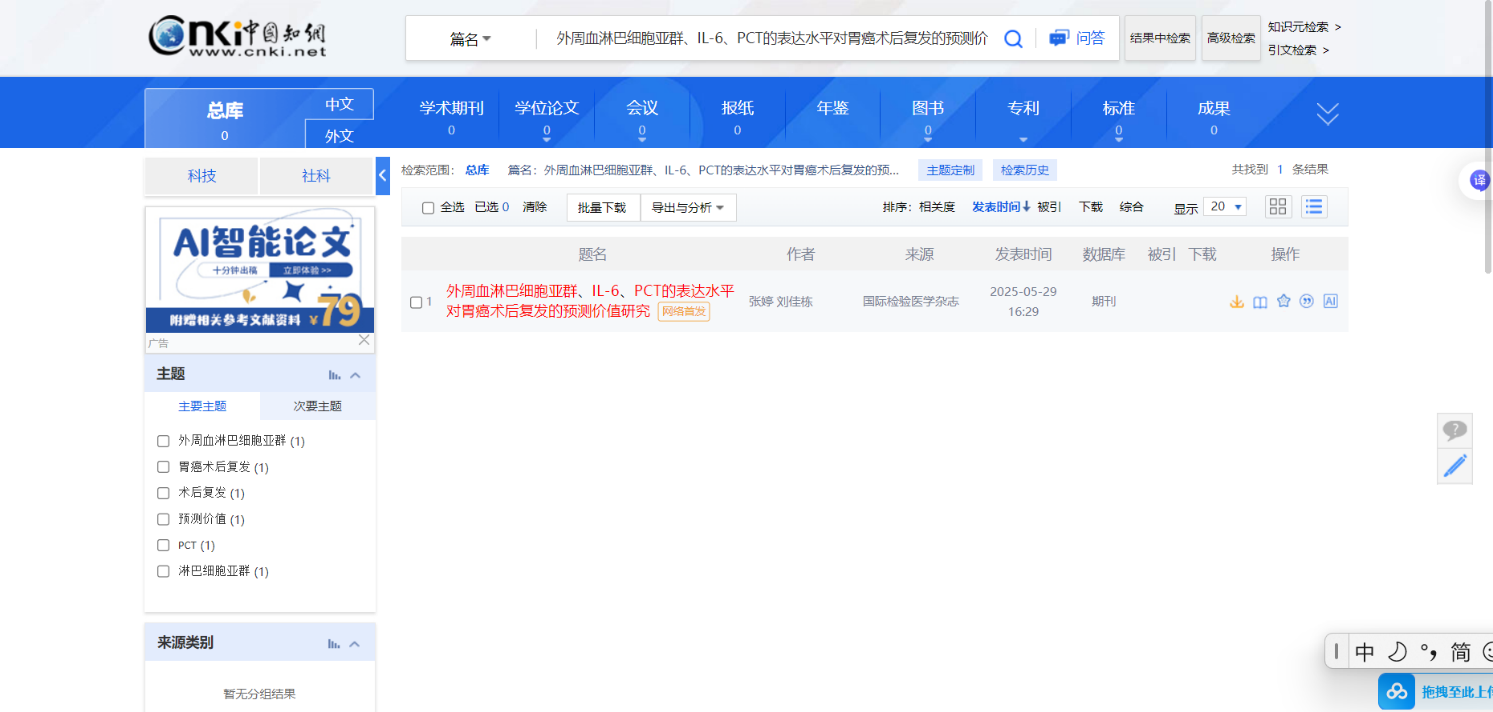The width and height of the screenshot is (1493, 712).
Task: Switch to list view layout icon
Action: (1314, 207)
